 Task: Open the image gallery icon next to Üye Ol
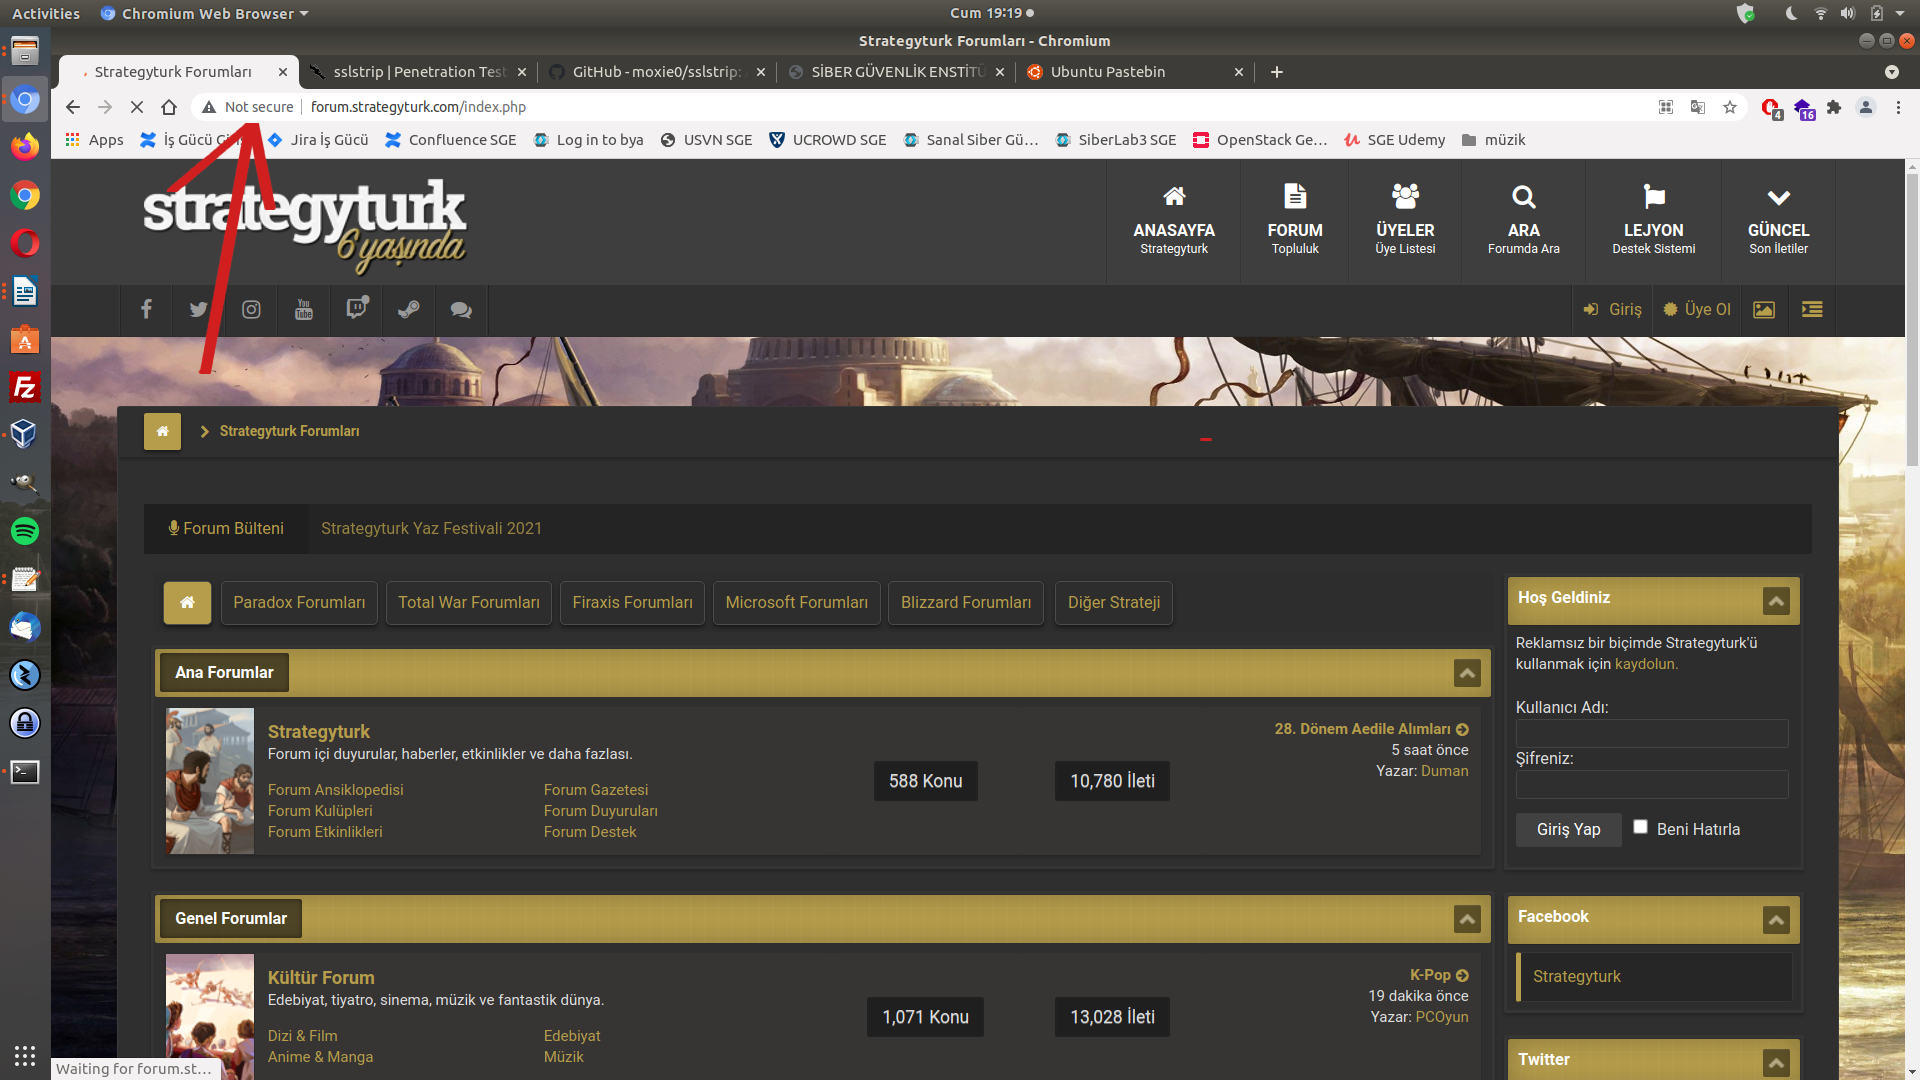tap(1764, 310)
